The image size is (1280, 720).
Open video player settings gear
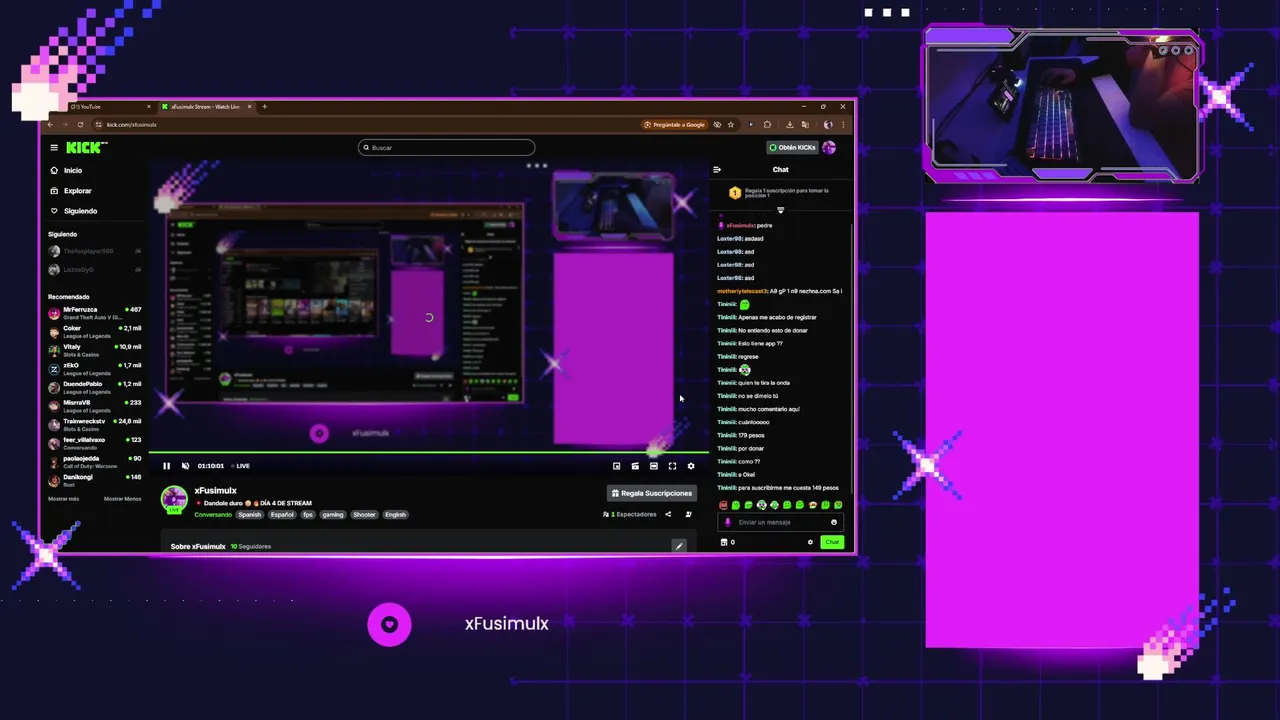click(x=690, y=466)
